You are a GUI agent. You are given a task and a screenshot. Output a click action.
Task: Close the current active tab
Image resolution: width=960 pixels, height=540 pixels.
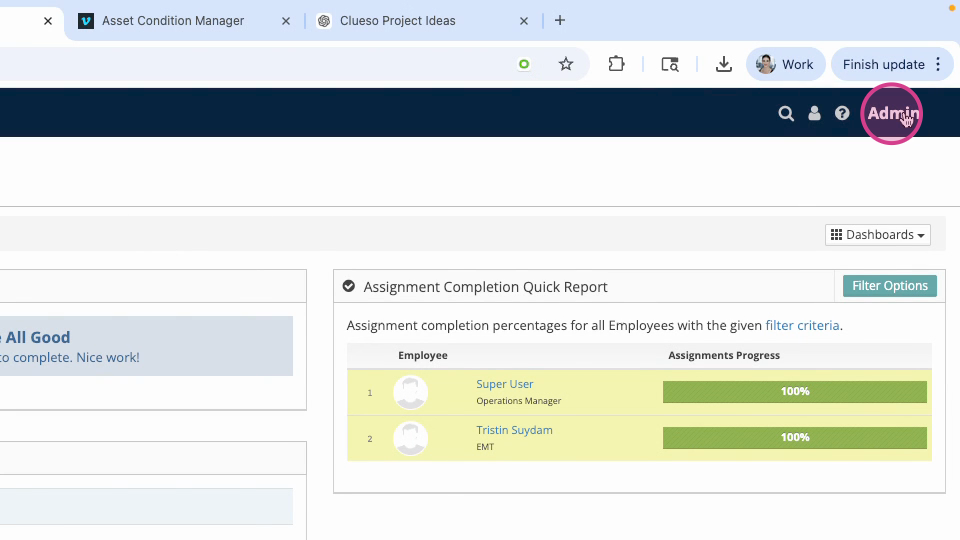point(48,21)
